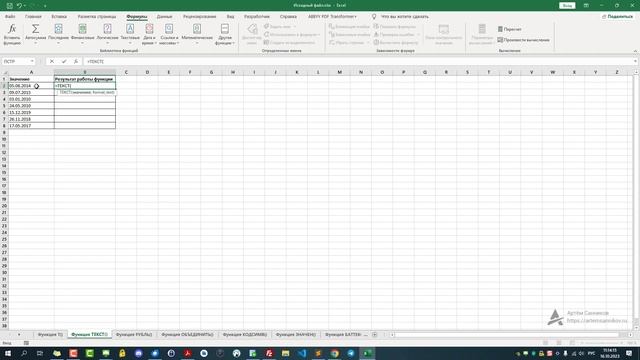This screenshot has height=360, width=640.
Task: Cancel formula entry with the X icon
Action: tap(52, 61)
